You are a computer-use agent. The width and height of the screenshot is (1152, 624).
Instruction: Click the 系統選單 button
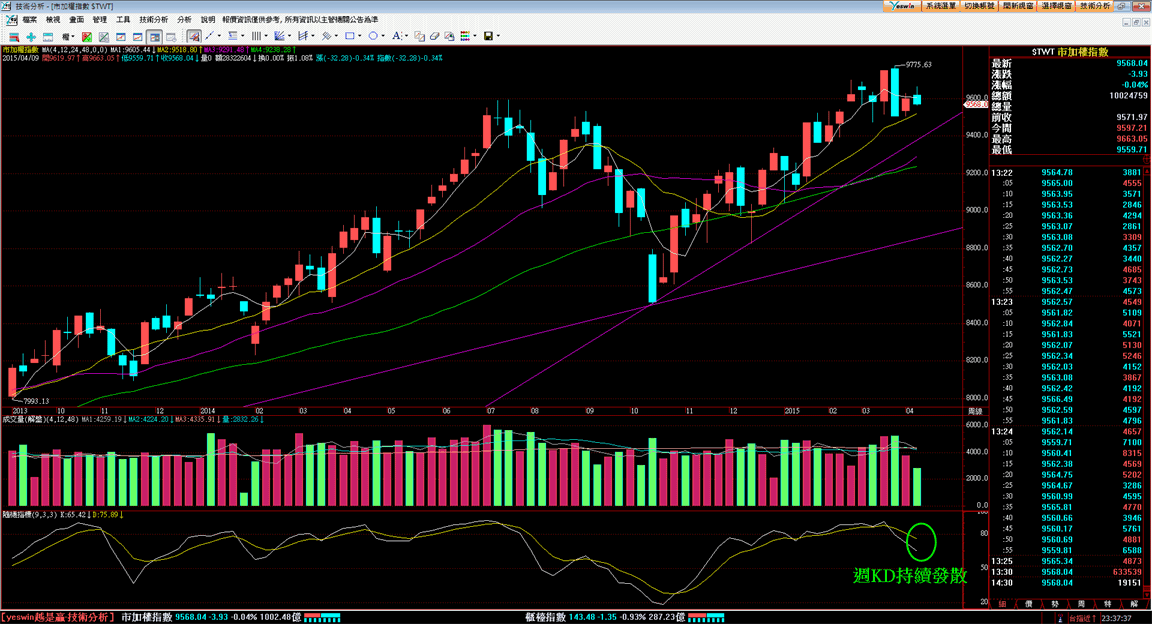coord(941,6)
